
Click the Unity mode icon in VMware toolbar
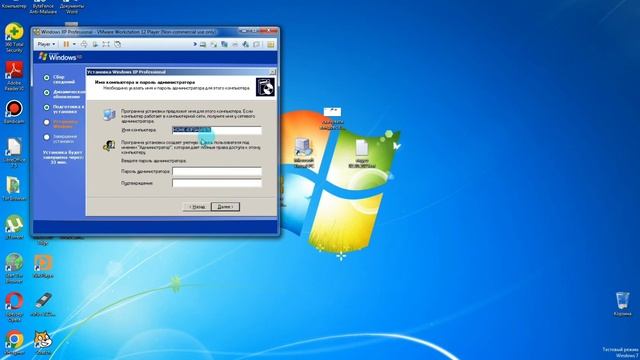(117, 44)
